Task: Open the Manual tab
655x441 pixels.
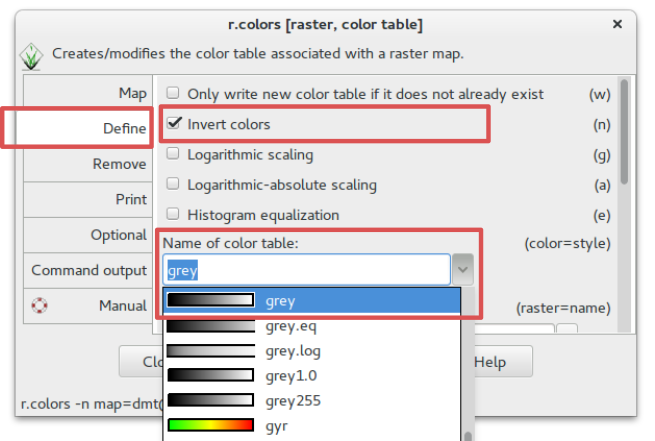Action: click(88, 306)
